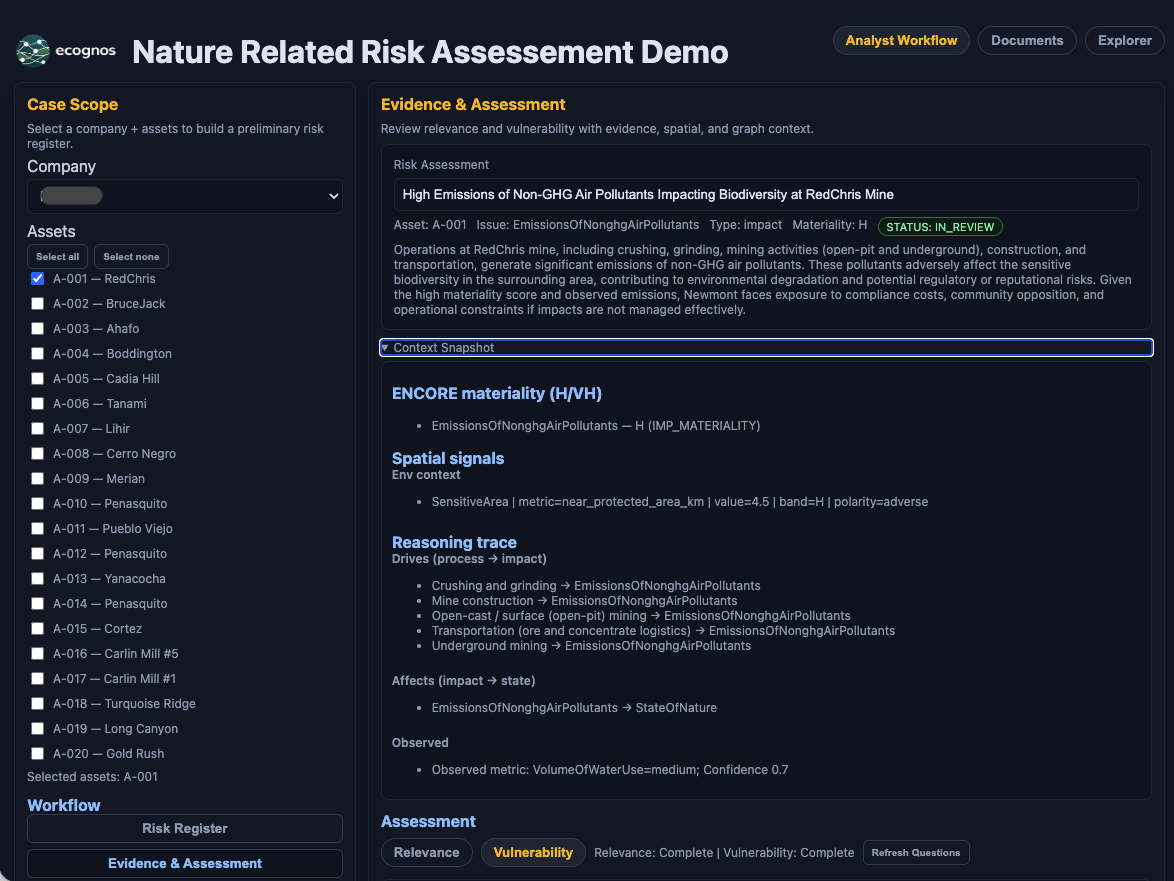1174x881 pixels.
Task: Select the Vulnerability assessment tab
Action: click(533, 853)
